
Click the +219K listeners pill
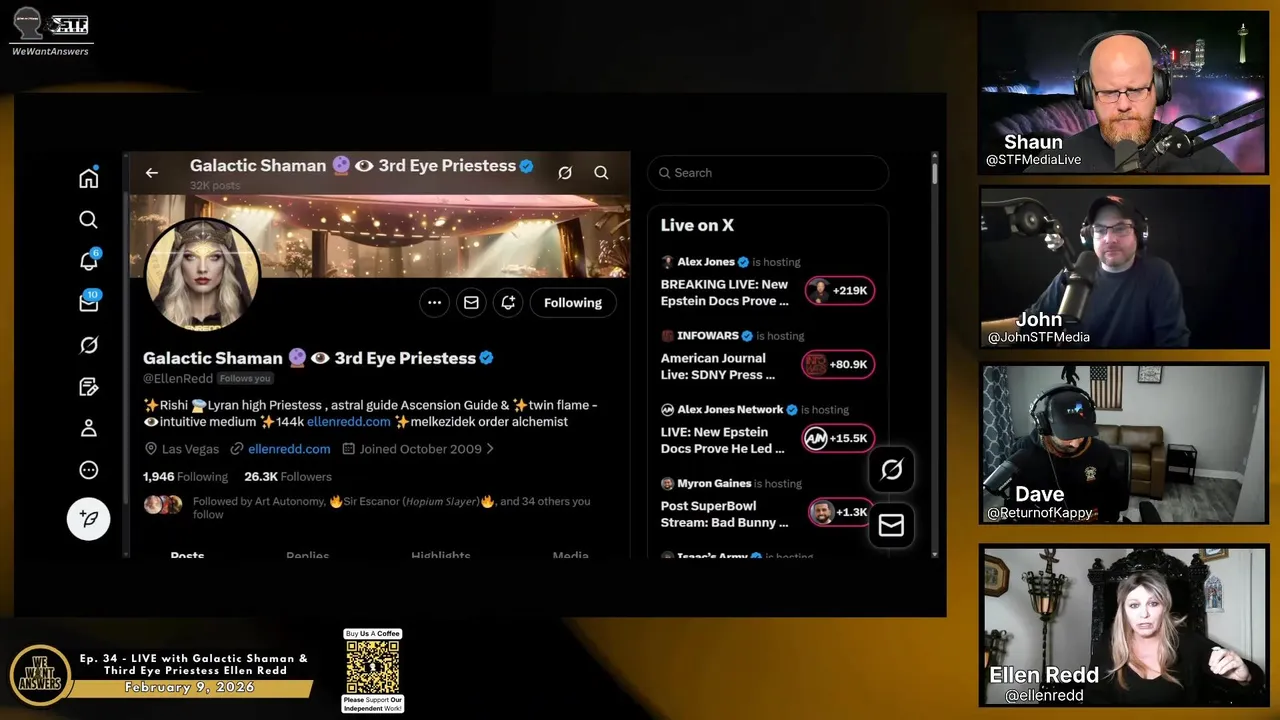[840, 291]
